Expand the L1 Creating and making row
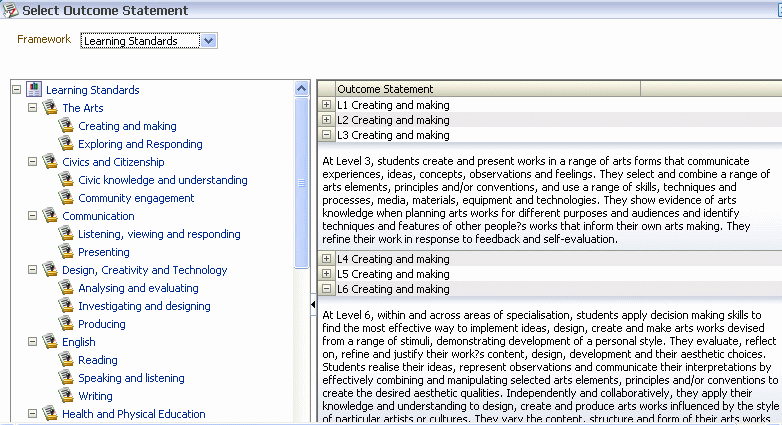Viewport: 782px width, 425px height. (326, 105)
